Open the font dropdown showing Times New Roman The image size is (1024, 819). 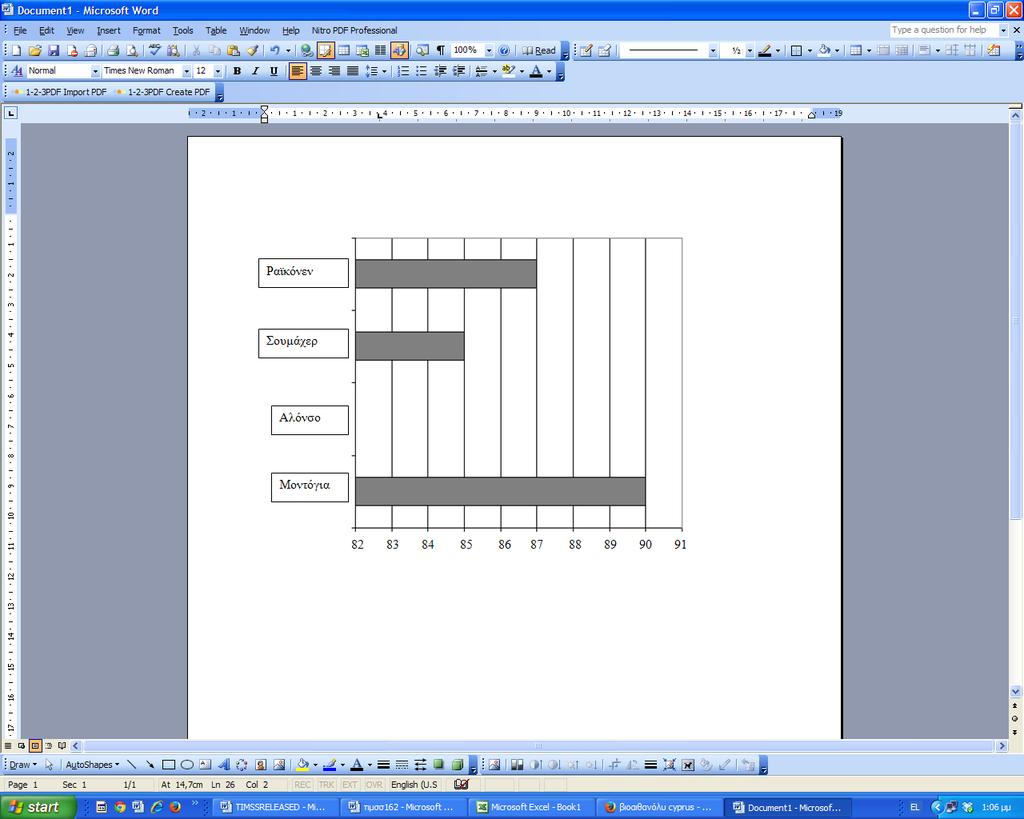[x=187, y=71]
